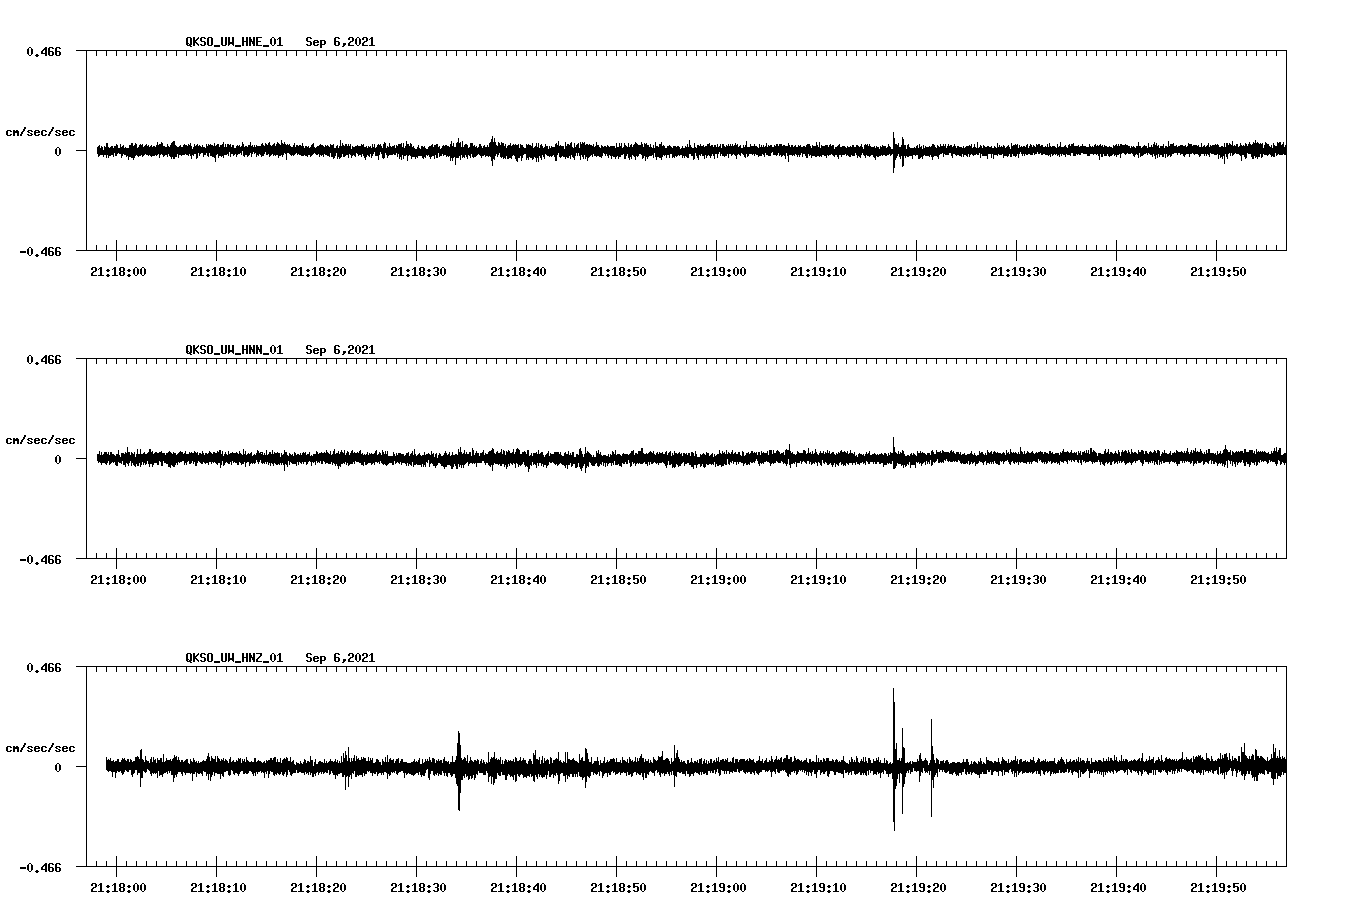Click 21:18:10 time label under HNZ plot

click(x=218, y=888)
